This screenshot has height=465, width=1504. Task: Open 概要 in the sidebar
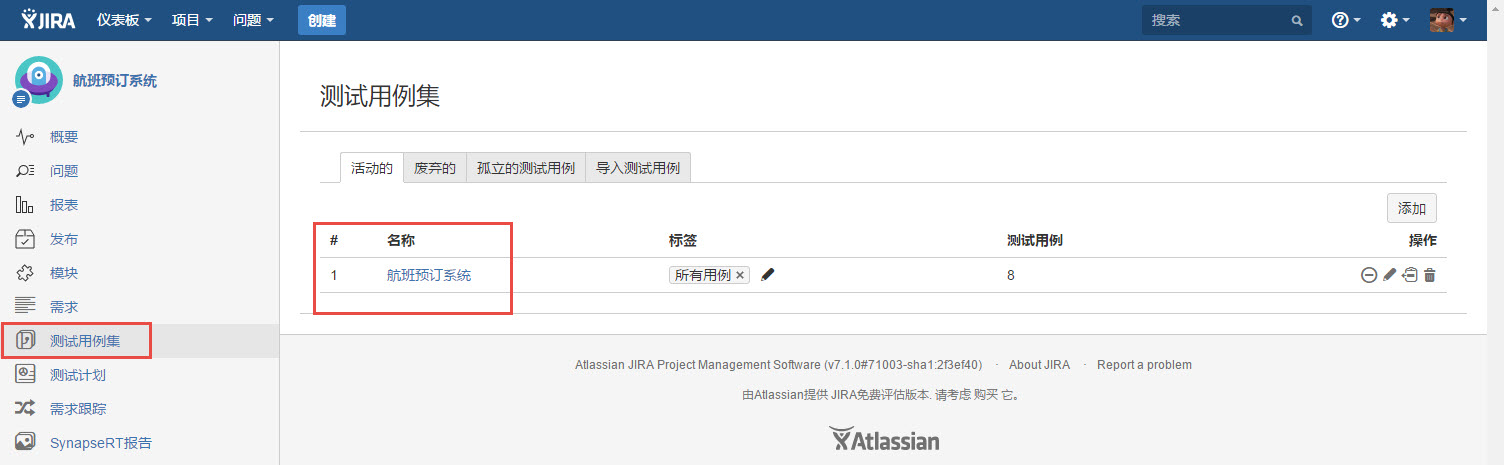coord(64,137)
